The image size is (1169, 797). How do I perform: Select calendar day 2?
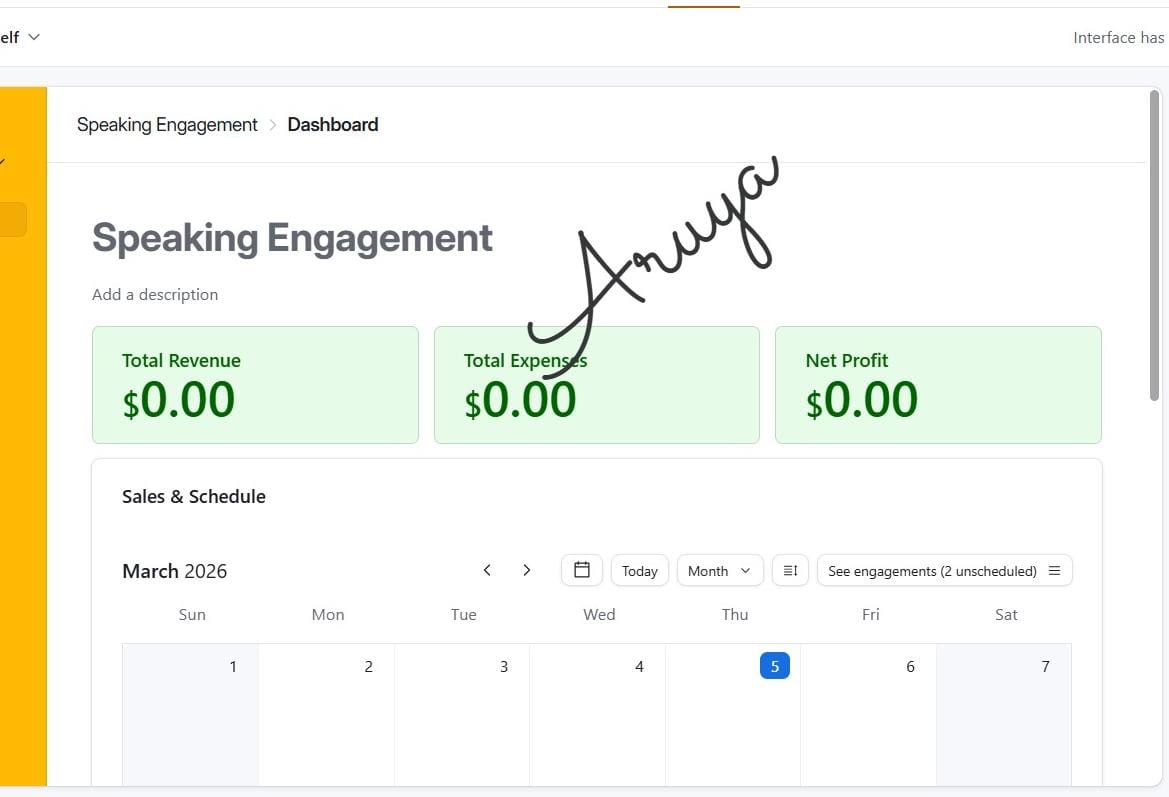[368, 667]
